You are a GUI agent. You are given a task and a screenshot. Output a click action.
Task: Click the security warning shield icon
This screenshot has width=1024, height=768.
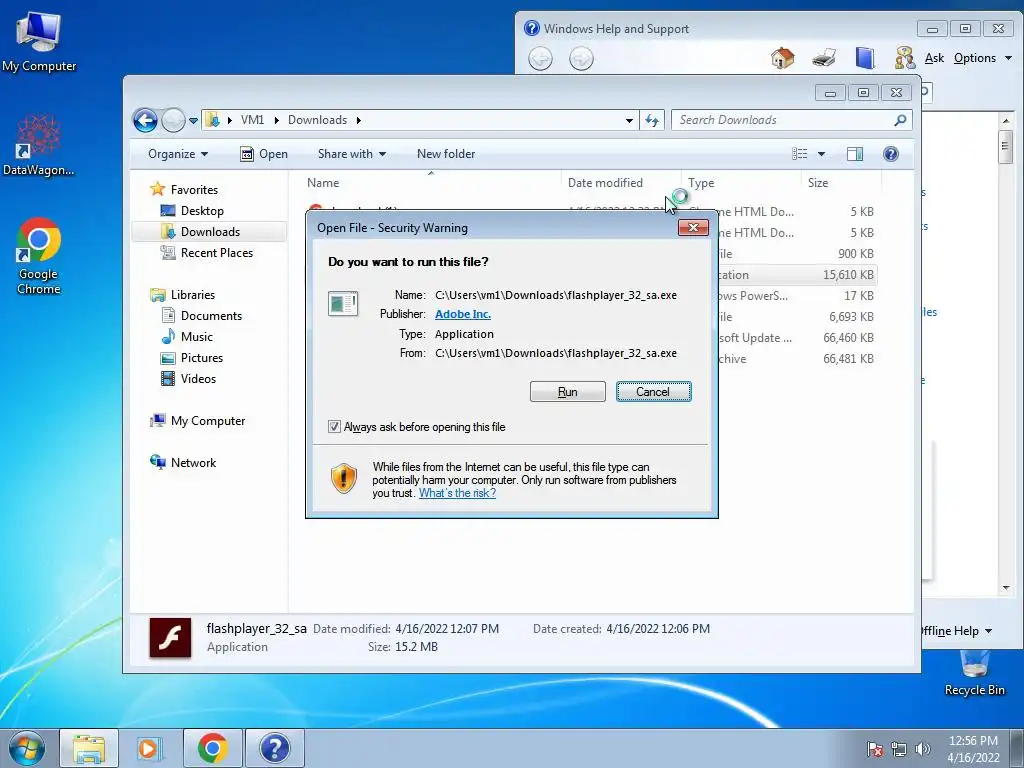click(x=344, y=479)
